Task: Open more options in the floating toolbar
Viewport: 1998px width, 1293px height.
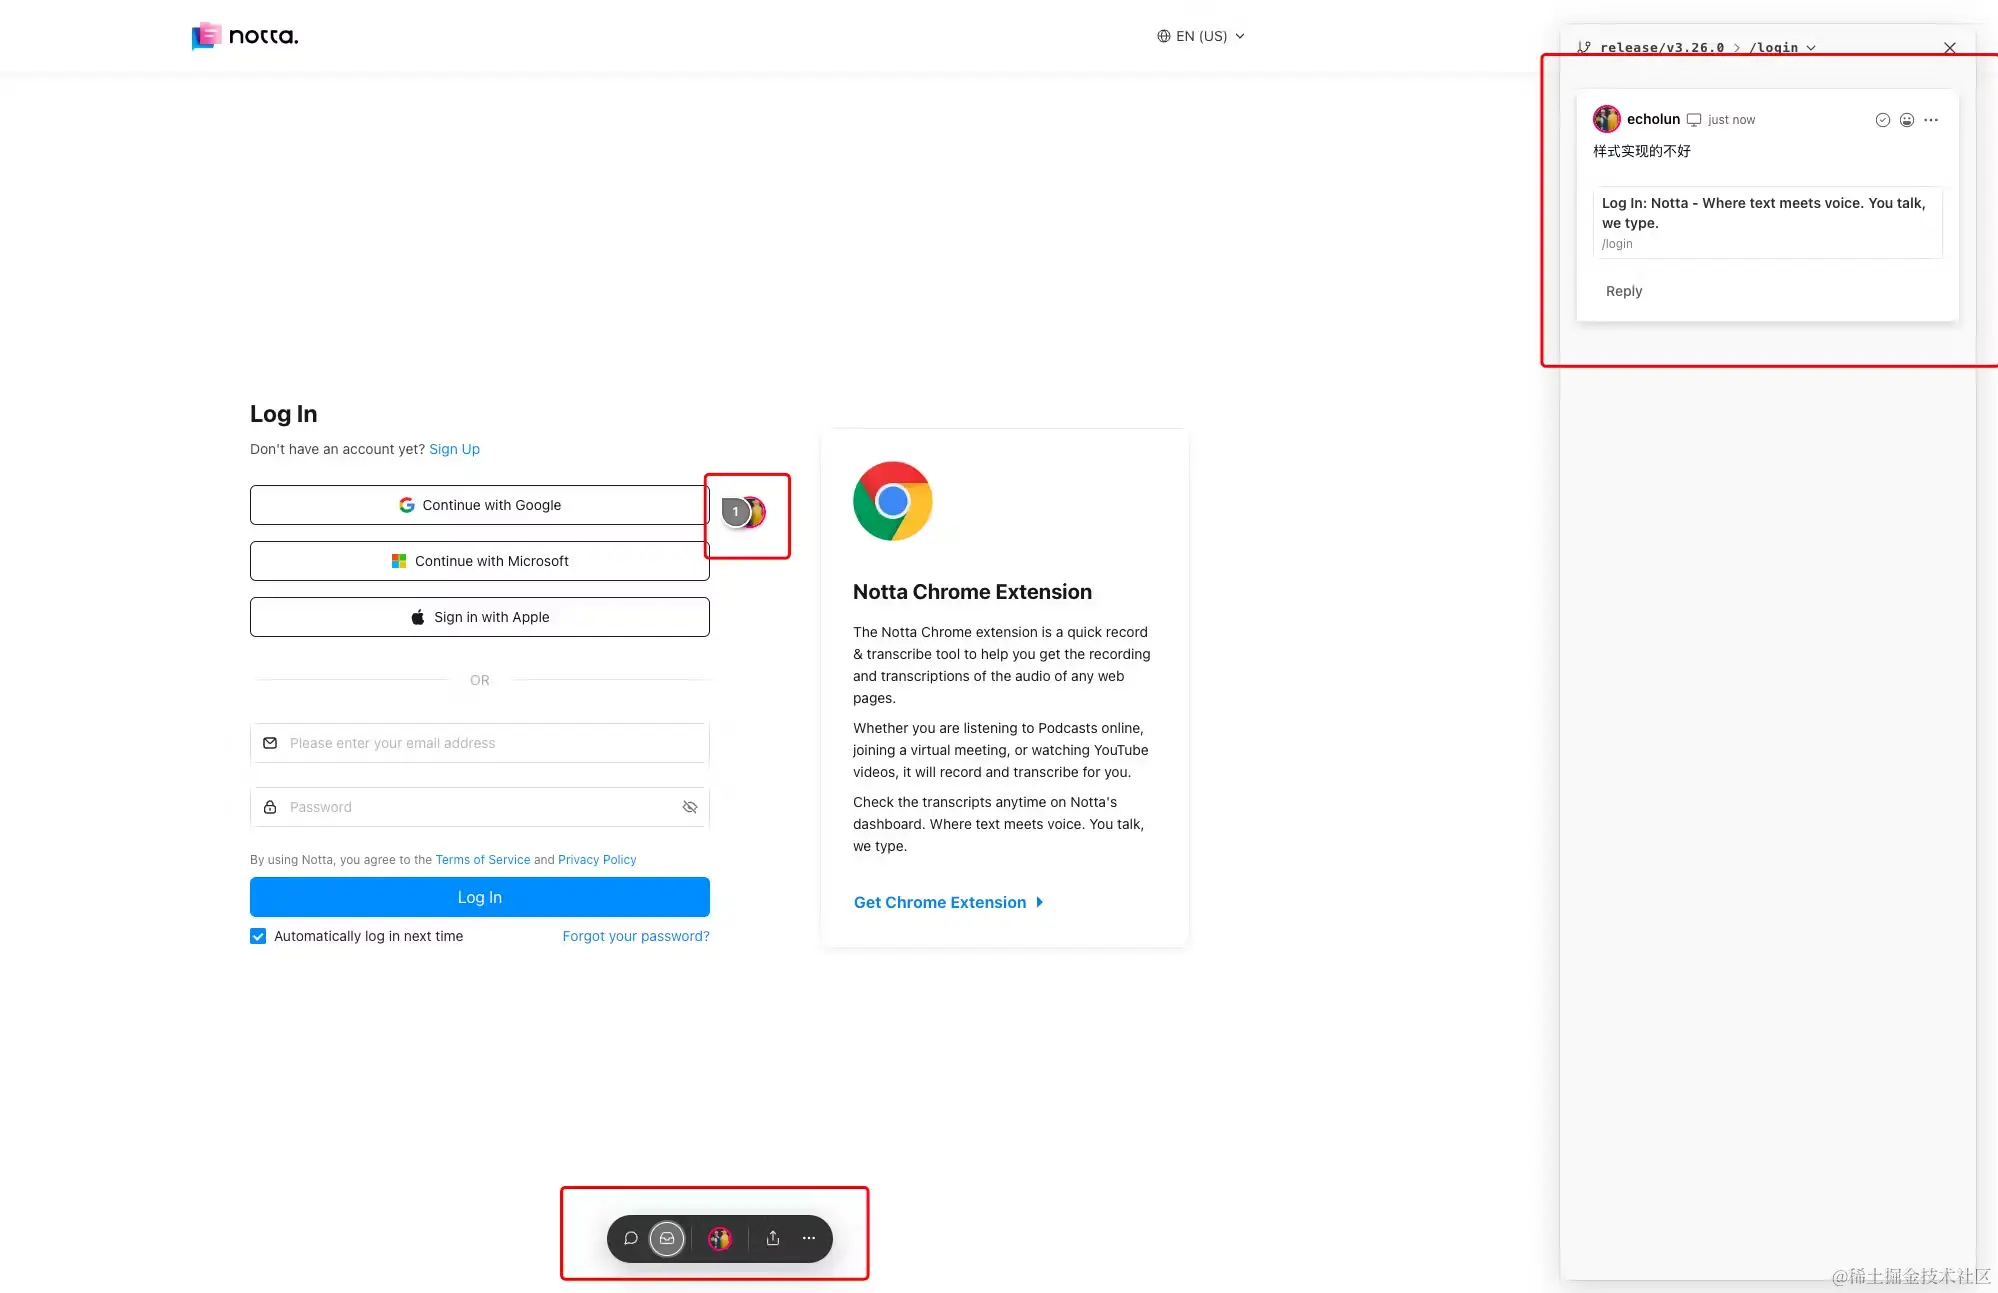Action: [809, 1238]
